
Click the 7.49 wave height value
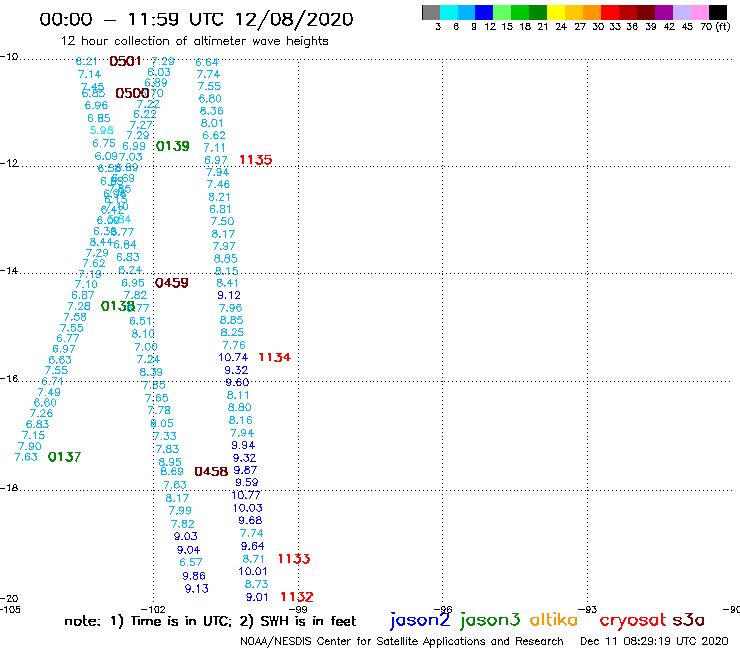[x=49, y=393]
